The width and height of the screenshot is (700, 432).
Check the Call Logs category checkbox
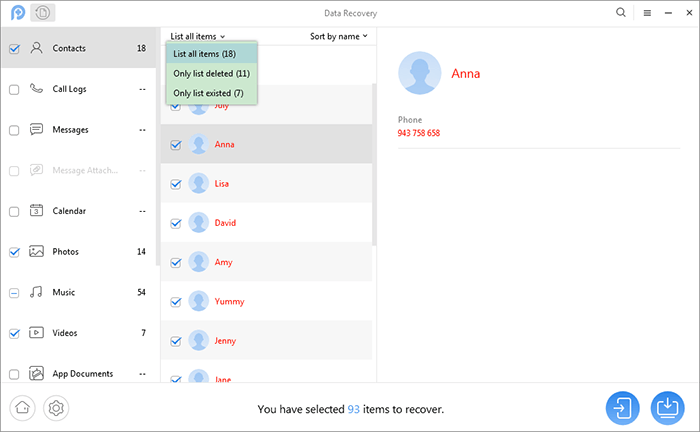(14, 90)
